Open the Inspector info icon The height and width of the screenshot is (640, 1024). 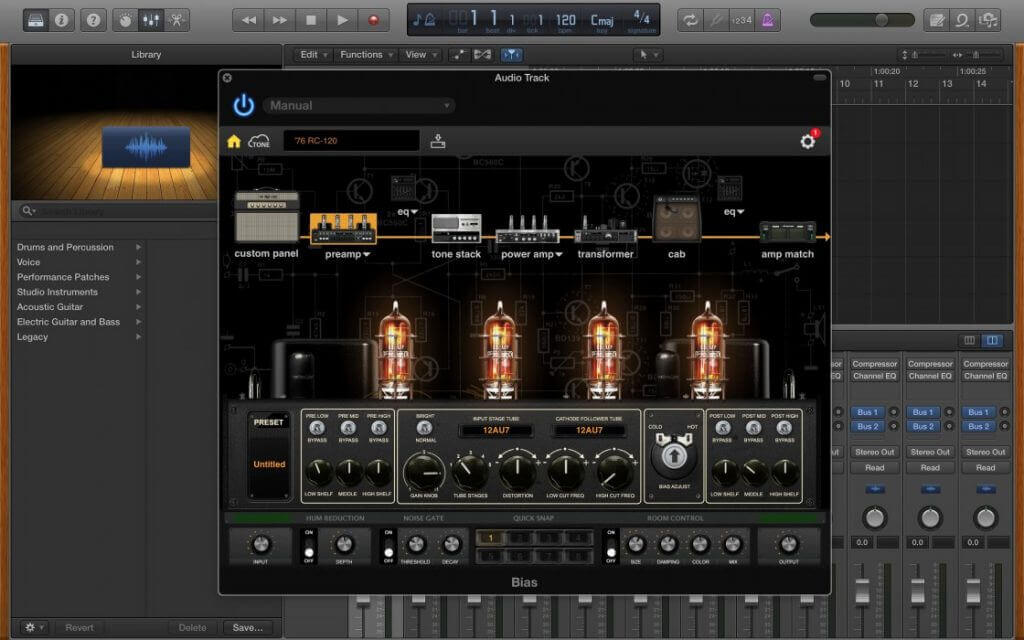61,20
